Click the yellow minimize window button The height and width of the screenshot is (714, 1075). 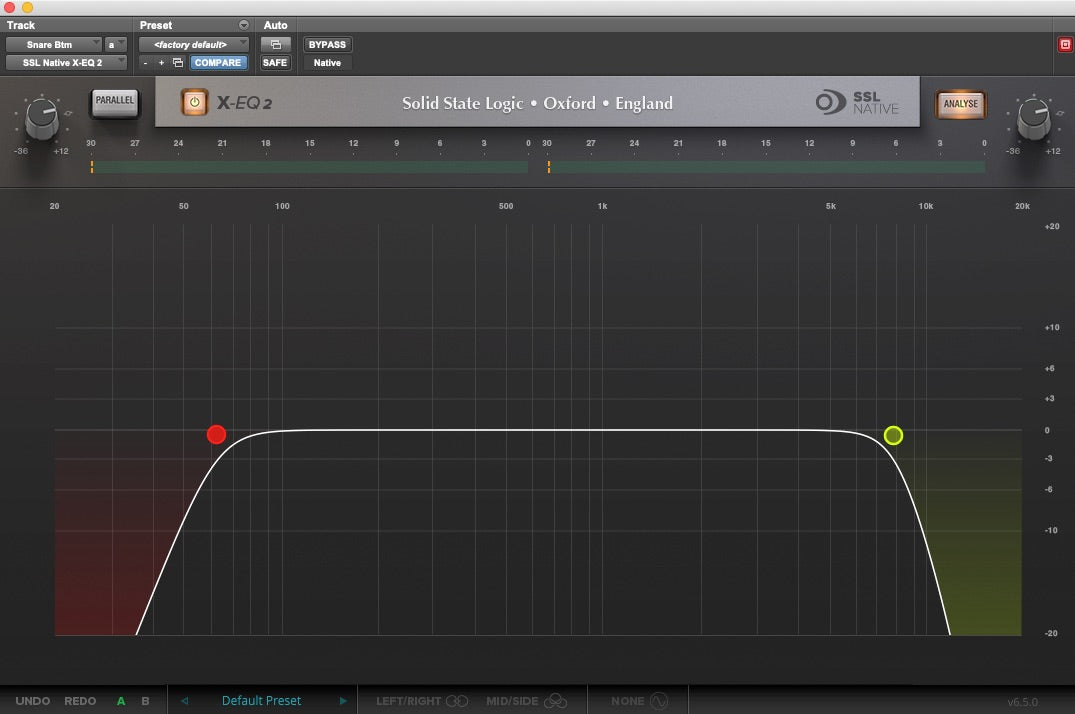pyautogui.click(x=27, y=8)
